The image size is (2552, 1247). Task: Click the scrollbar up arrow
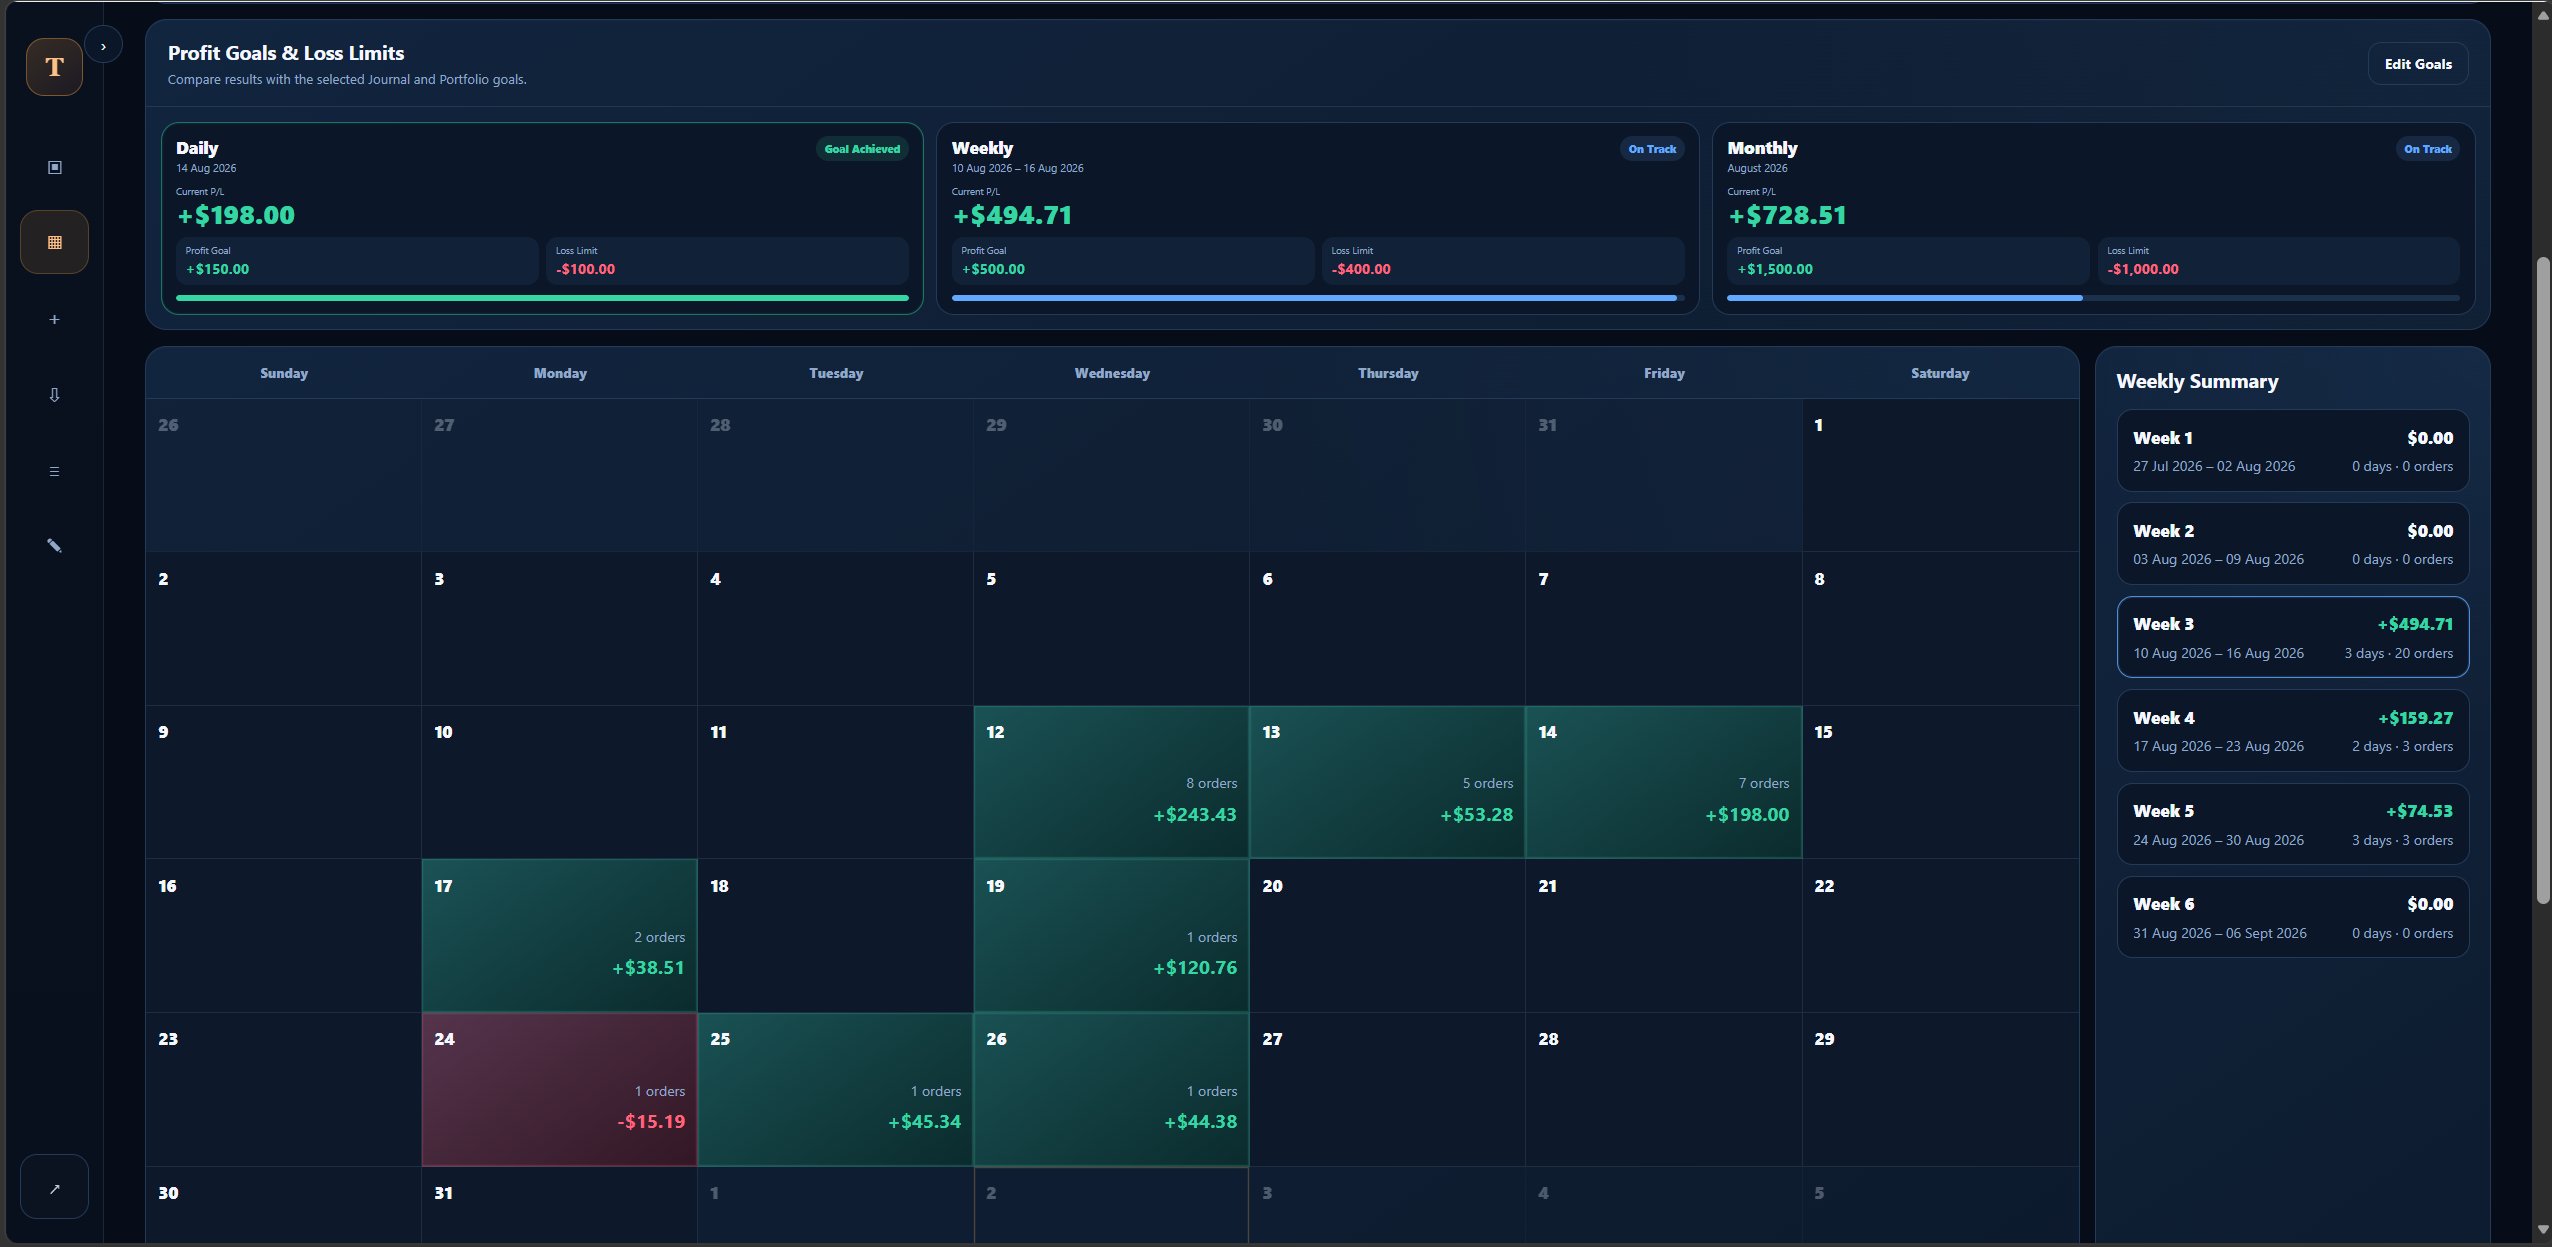tap(2543, 14)
